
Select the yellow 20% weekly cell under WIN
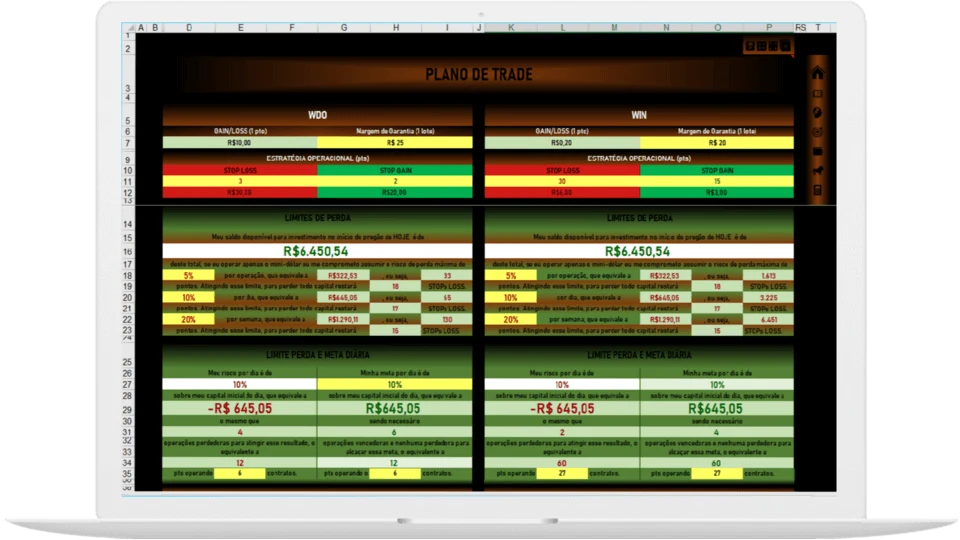click(x=511, y=320)
